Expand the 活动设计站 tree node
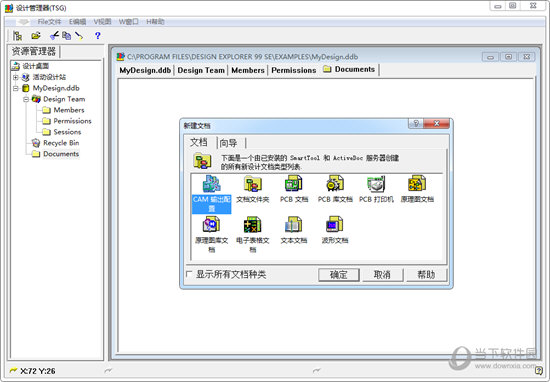550x382 pixels. pos(15,77)
